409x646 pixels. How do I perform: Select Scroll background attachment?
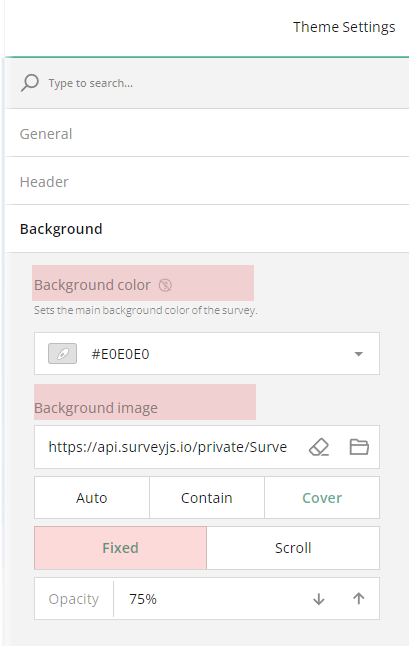[x=293, y=548]
